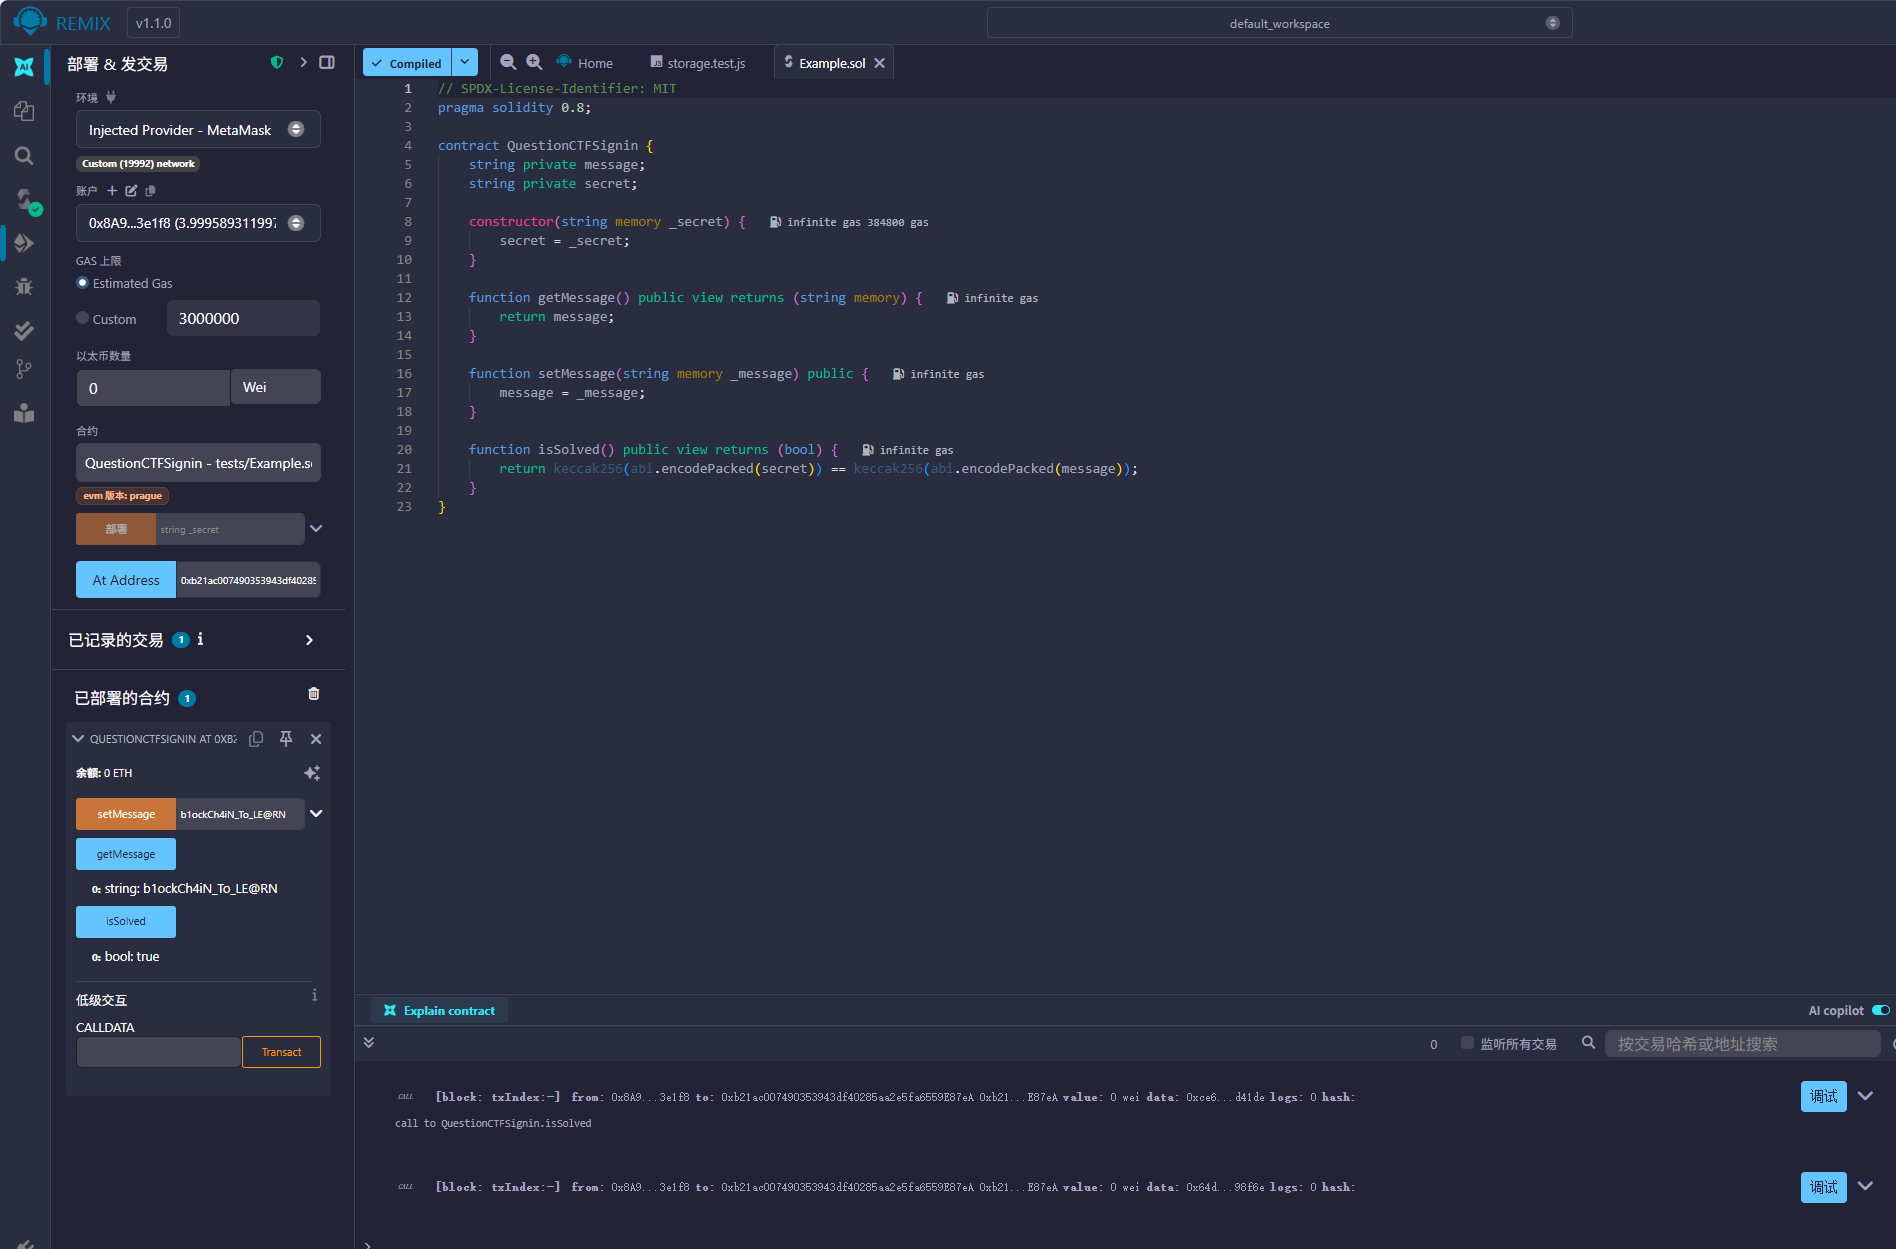Select the Estimated Gas radio option

pyautogui.click(x=83, y=283)
